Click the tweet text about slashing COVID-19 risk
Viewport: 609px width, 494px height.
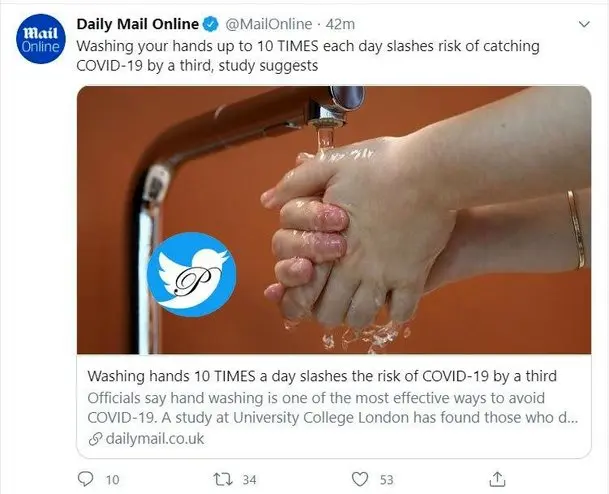[x=308, y=56]
